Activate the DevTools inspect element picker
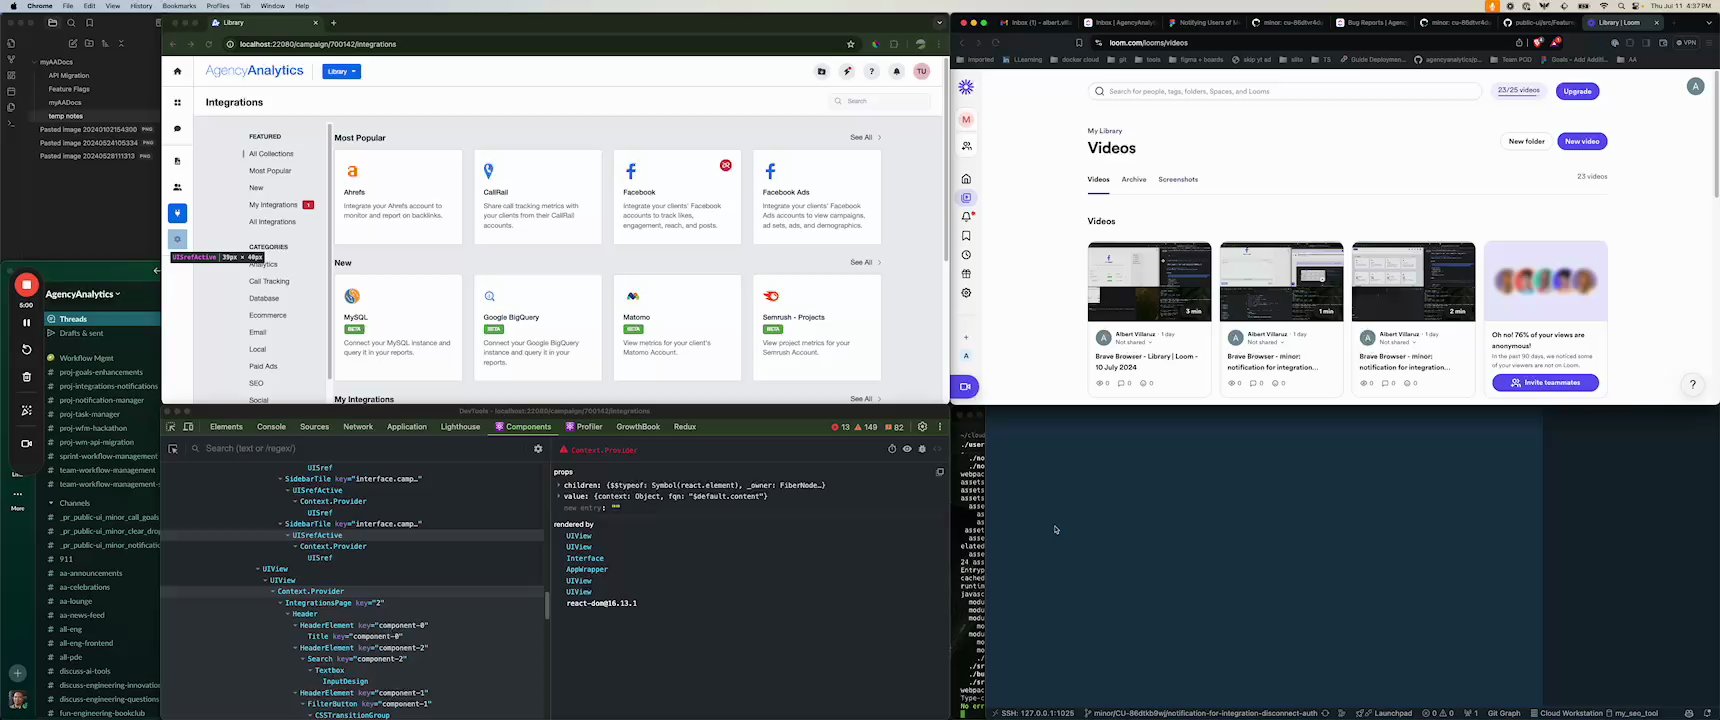The height and width of the screenshot is (720, 1720). coord(171,427)
